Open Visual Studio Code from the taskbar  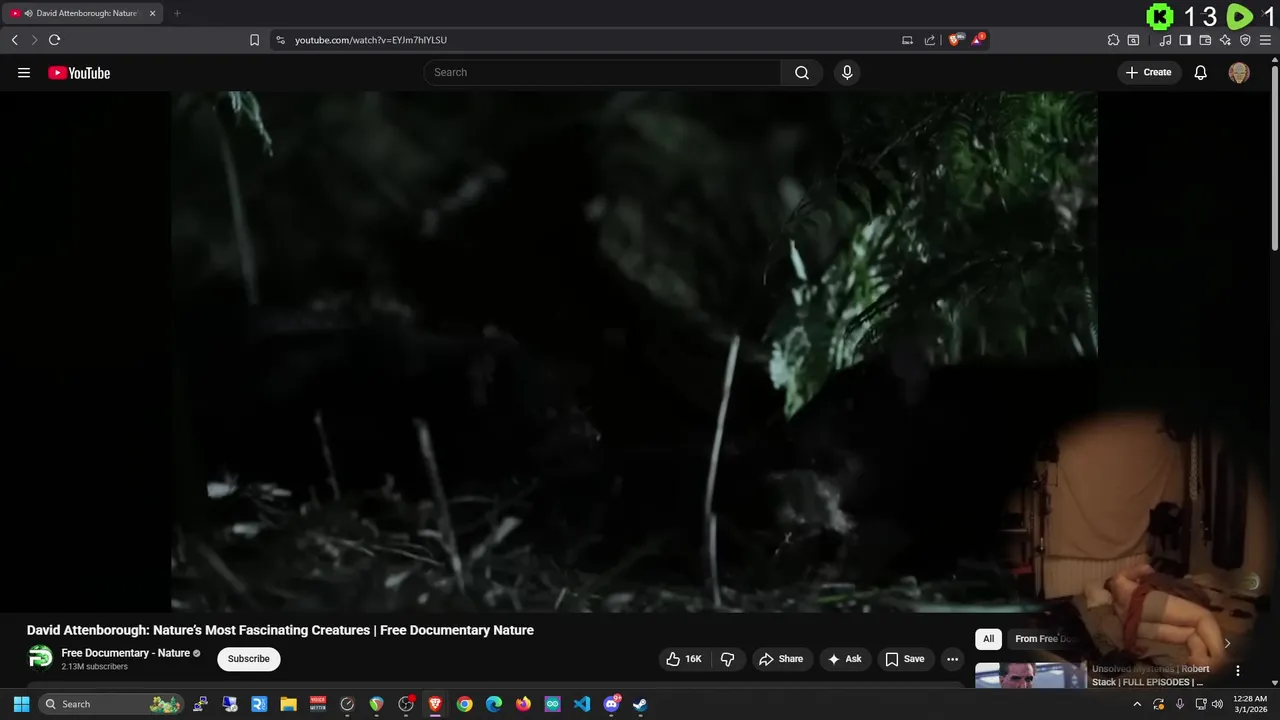coord(581,704)
